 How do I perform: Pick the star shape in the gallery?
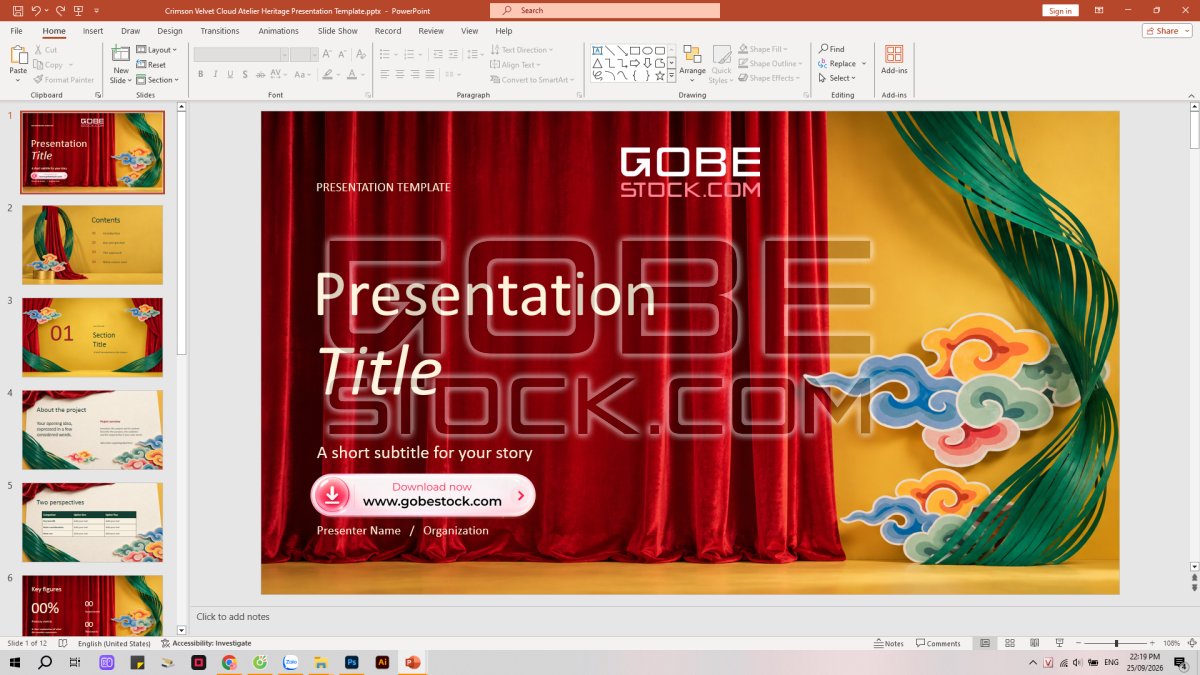click(x=660, y=75)
